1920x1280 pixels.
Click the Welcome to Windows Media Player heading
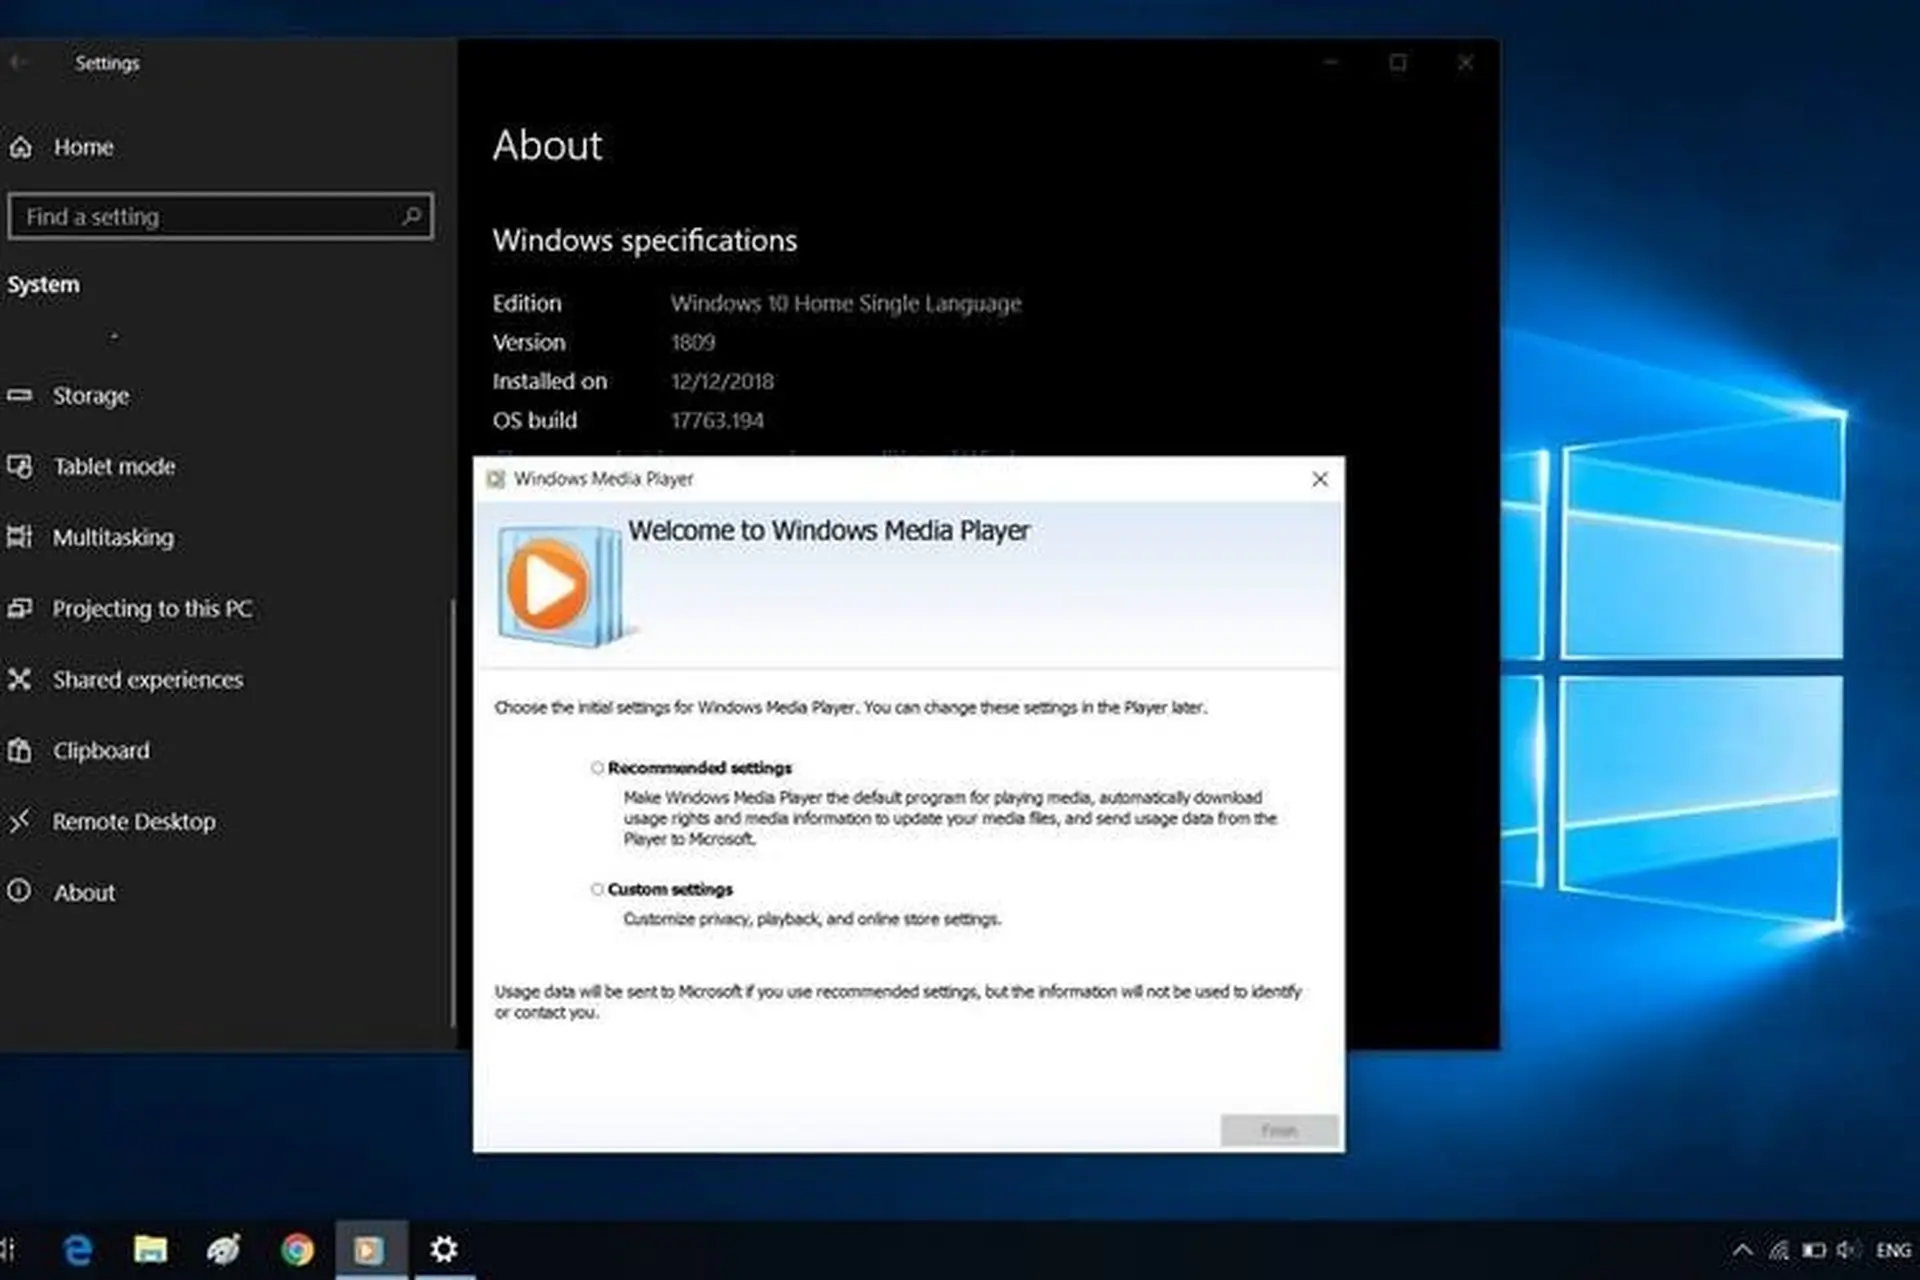(828, 531)
